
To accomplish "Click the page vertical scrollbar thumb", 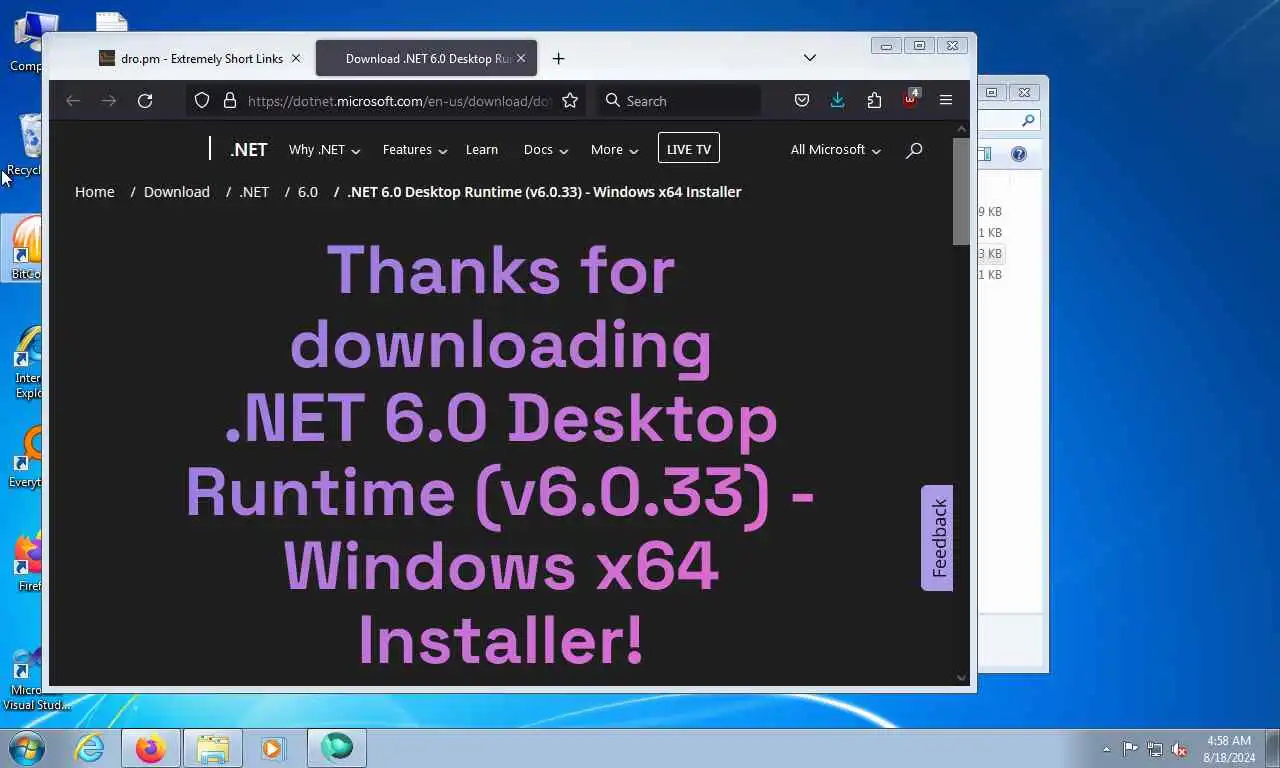I will [961, 191].
